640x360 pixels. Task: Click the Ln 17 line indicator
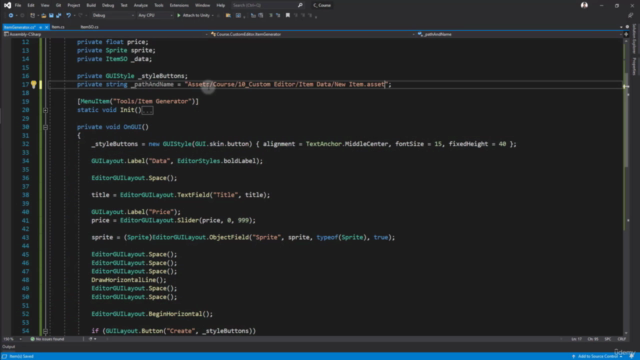tap(576, 339)
